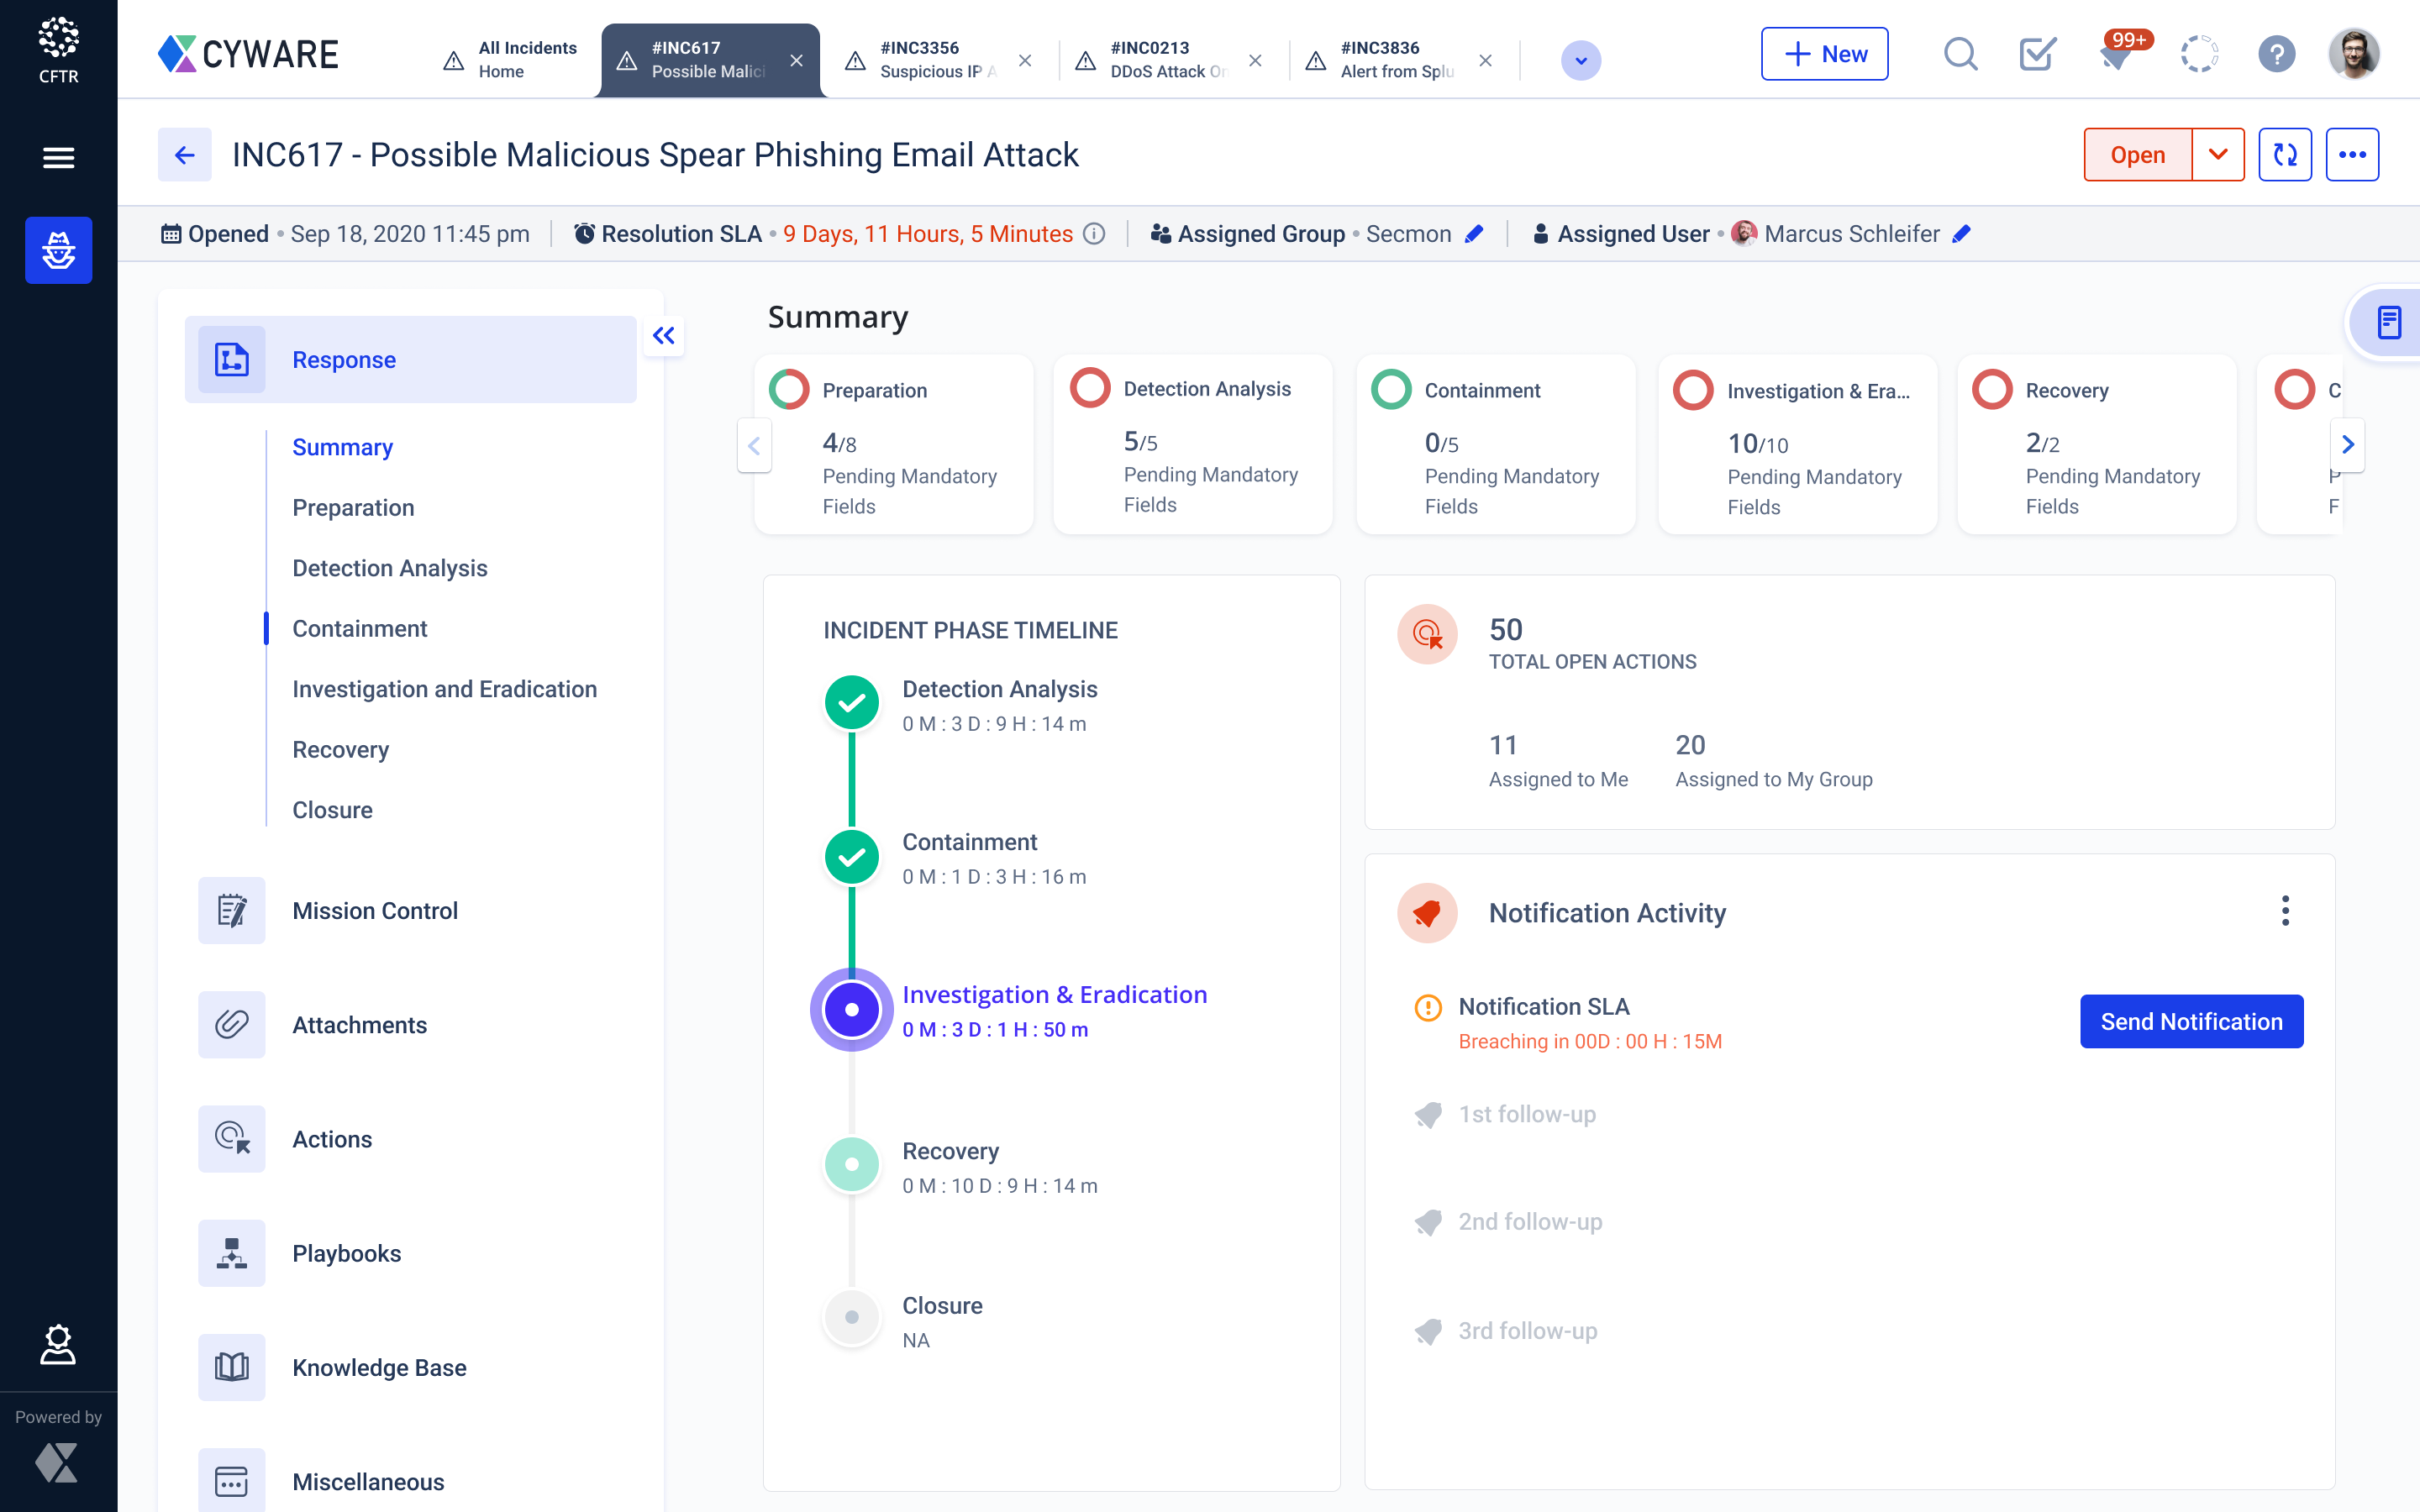Open the notes panel icon at right edge
2420x1512 pixels.
(x=2389, y=323)
